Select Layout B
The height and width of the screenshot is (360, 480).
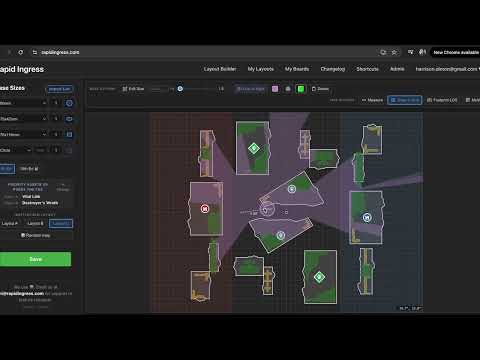tap(35, 223)
